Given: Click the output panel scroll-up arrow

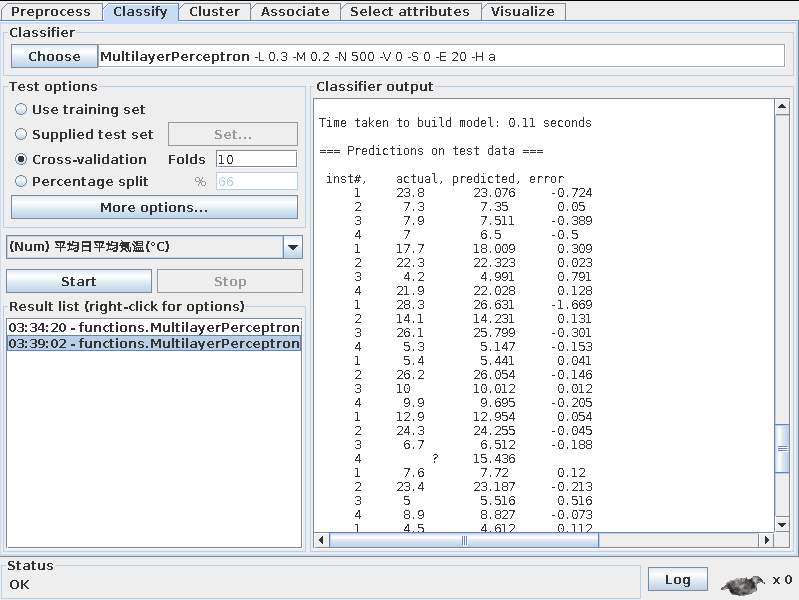Looking at the screenshot, I should click(x=782, y=106).
